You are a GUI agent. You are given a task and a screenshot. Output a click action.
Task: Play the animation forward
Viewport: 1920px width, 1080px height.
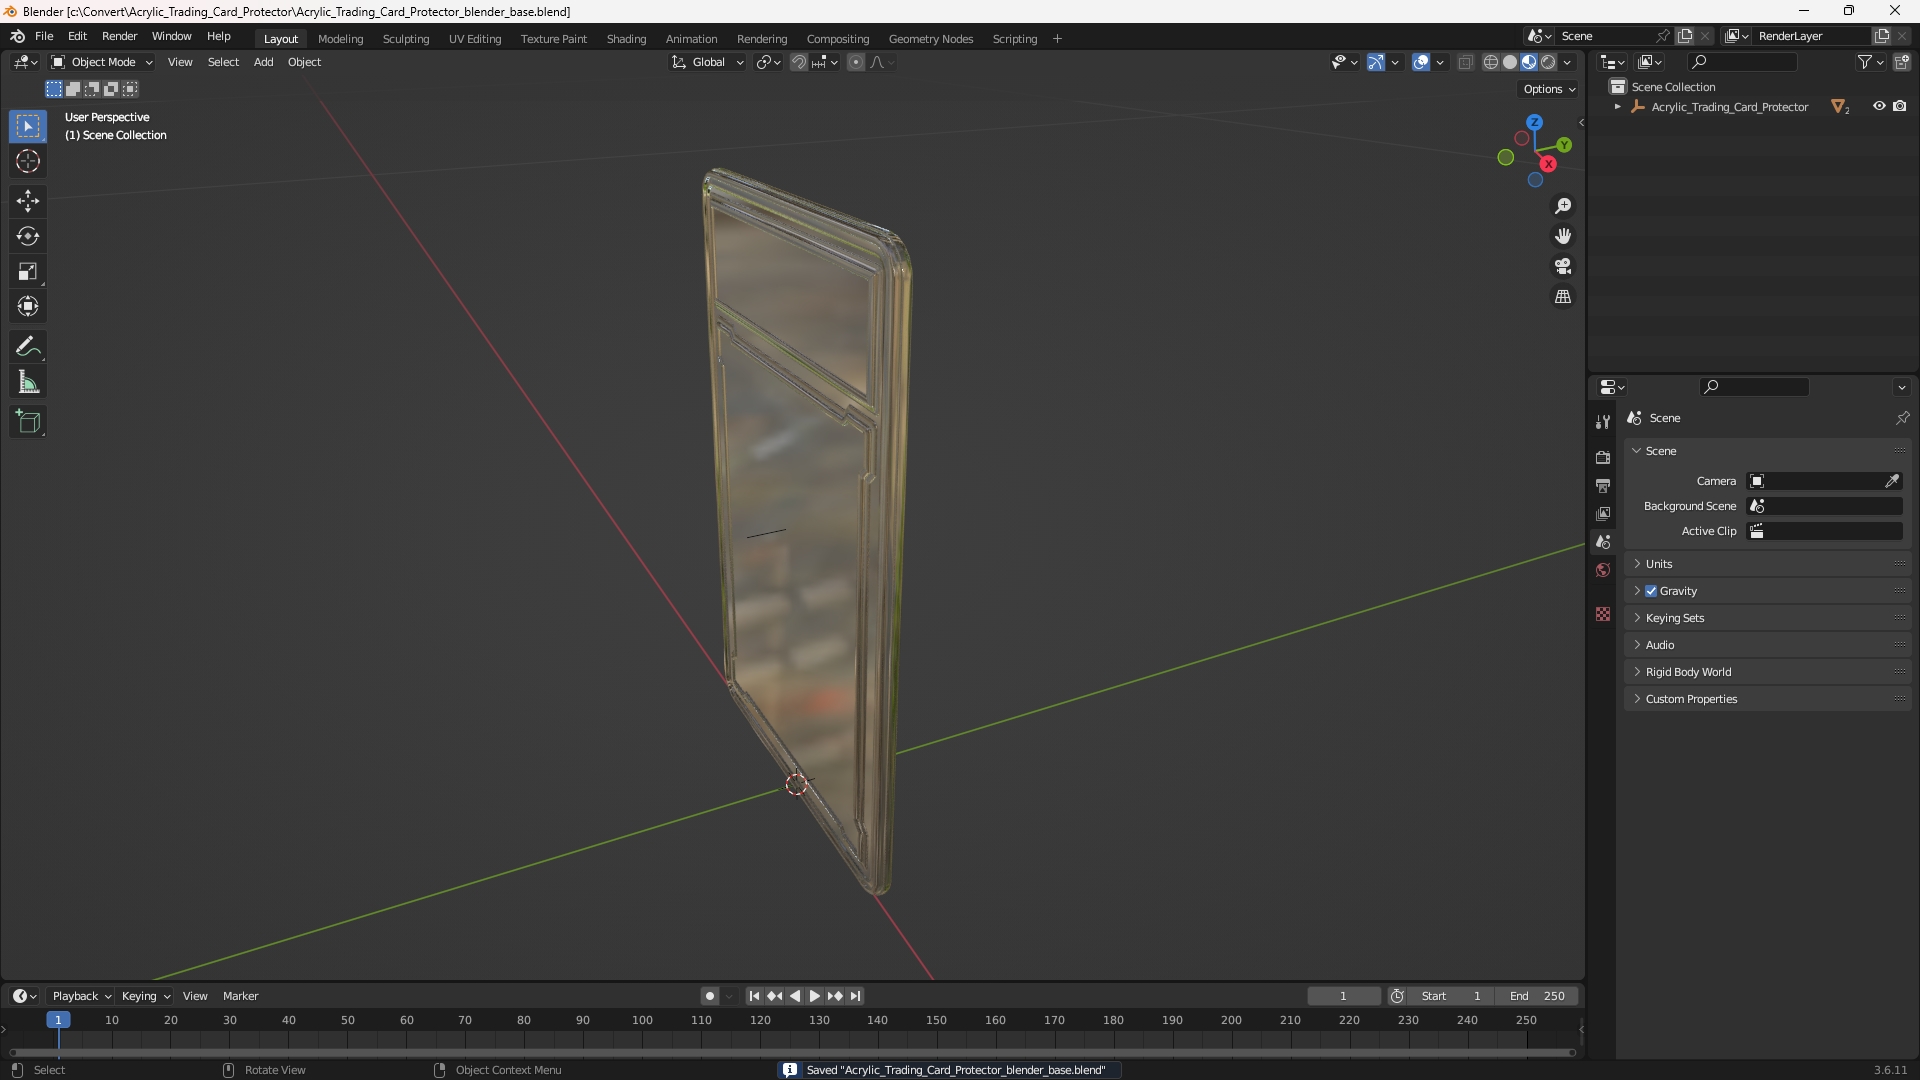point(814,996)
